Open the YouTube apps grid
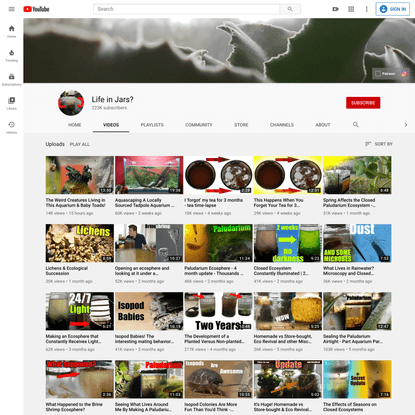The width and height of the screenshot is (415, 415). [351, 9]
